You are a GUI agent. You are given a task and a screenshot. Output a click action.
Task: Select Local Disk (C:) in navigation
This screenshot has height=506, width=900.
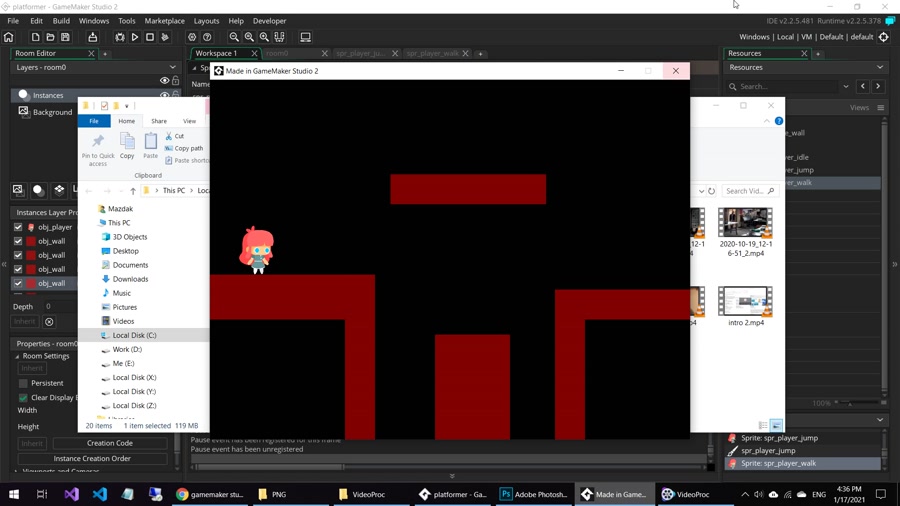click(x=134, y=335)
